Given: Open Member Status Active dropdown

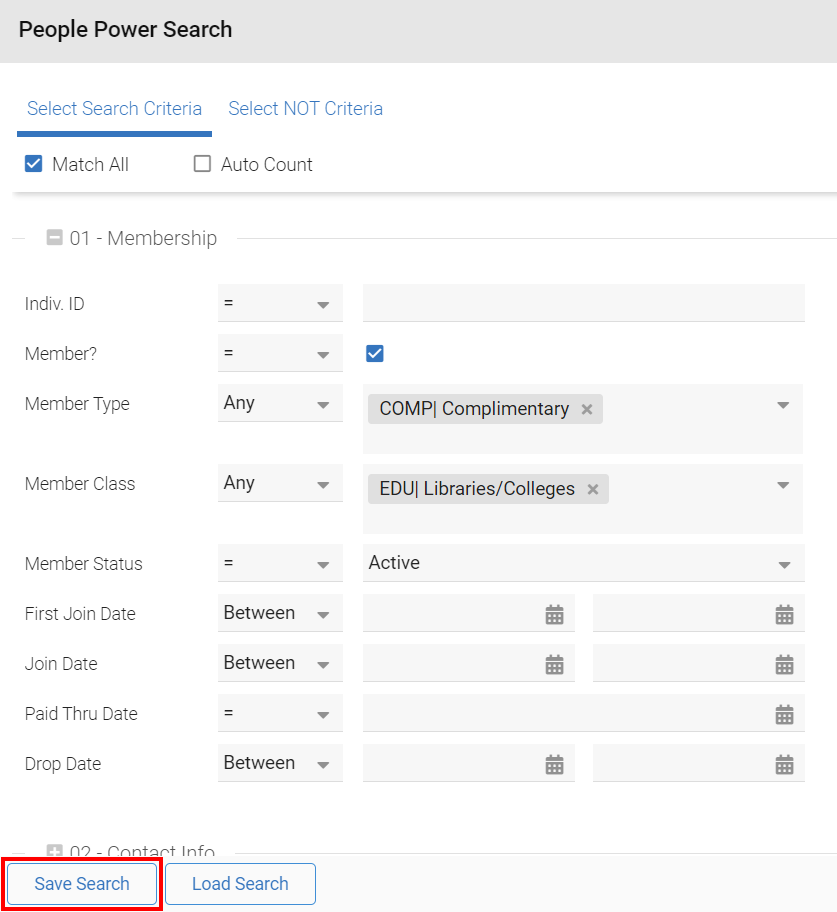Looking at the screenshot, I should [x=583, y=563].
